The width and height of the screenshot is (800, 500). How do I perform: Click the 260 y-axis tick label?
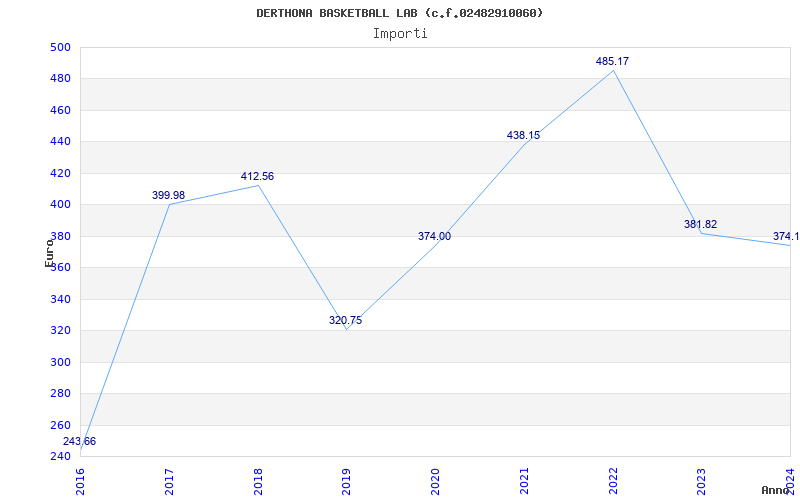click(60, 426)
